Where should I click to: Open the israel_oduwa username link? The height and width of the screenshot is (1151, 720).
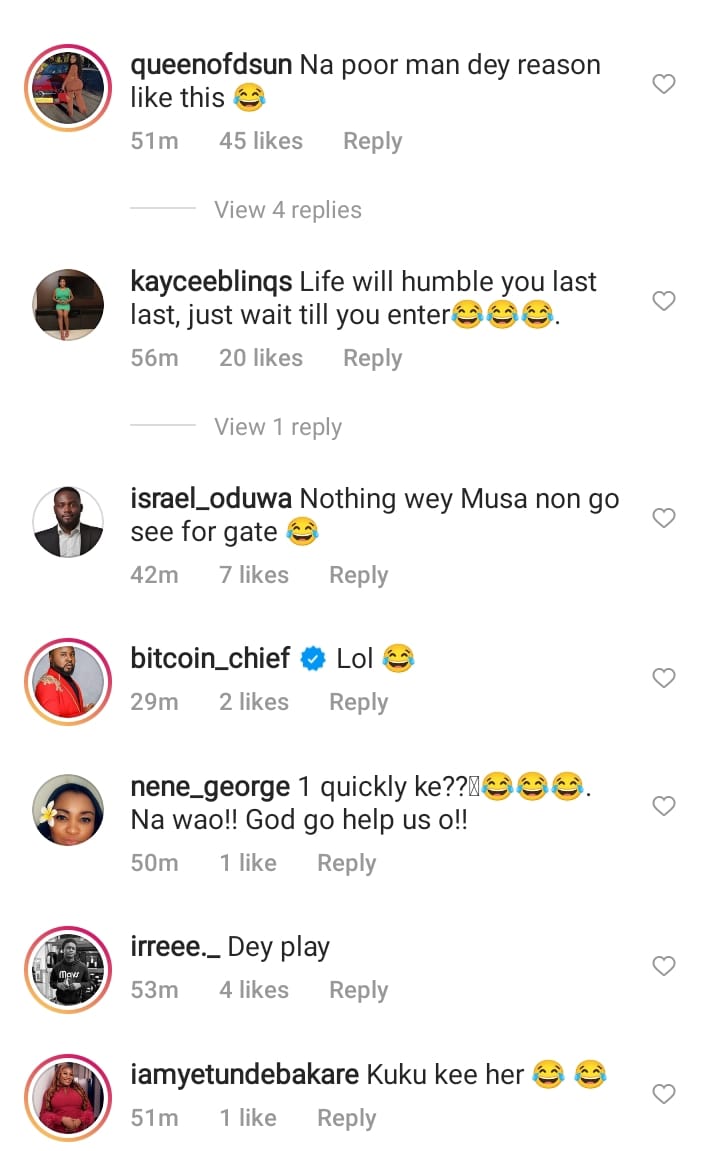212,498
